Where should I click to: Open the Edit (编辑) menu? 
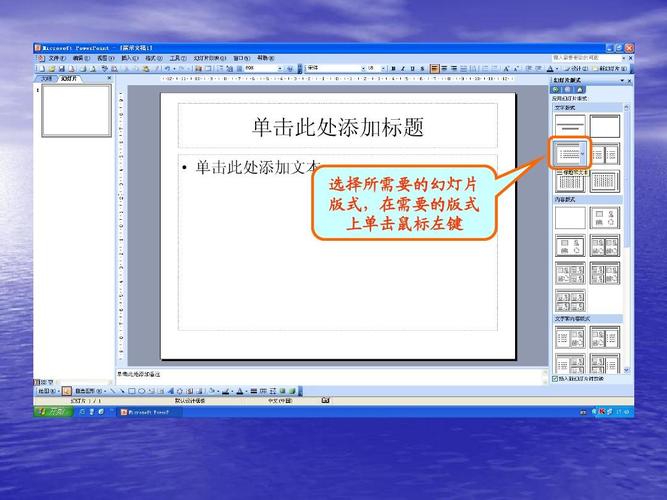[81, 58]
